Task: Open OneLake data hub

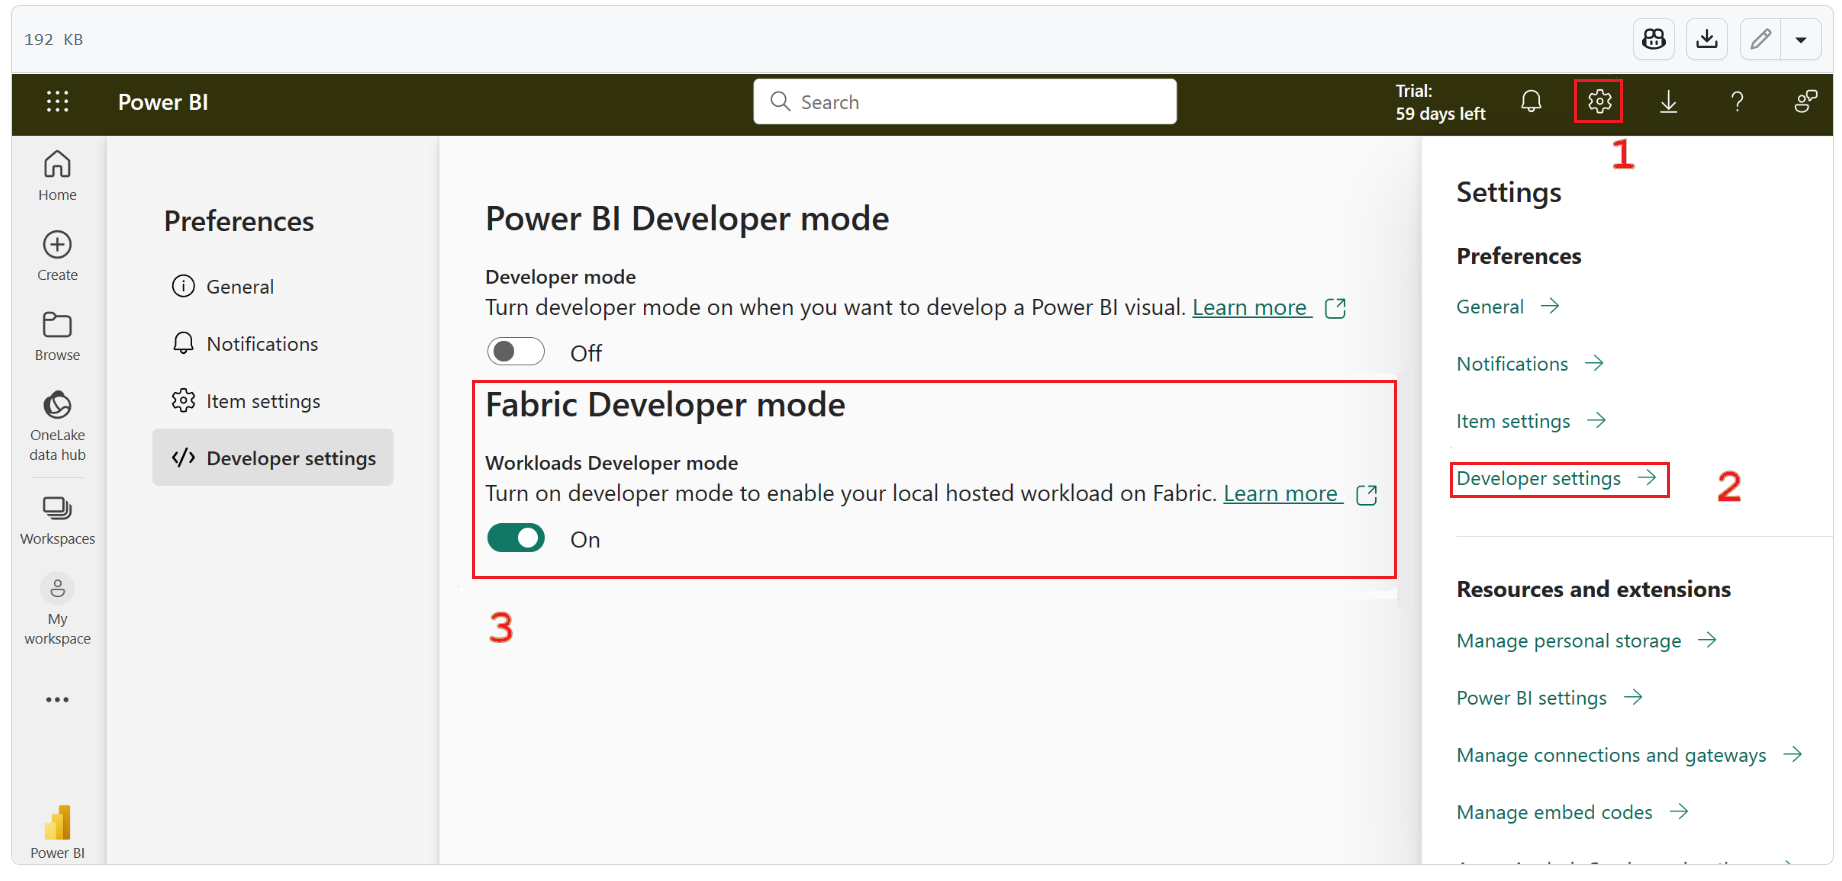Action: coord(57,426)
